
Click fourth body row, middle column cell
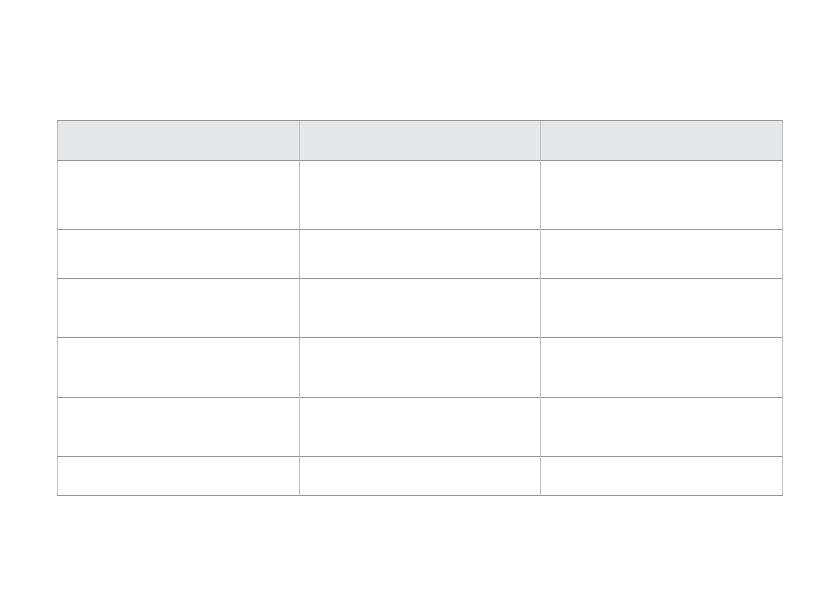tap(420, 367)
